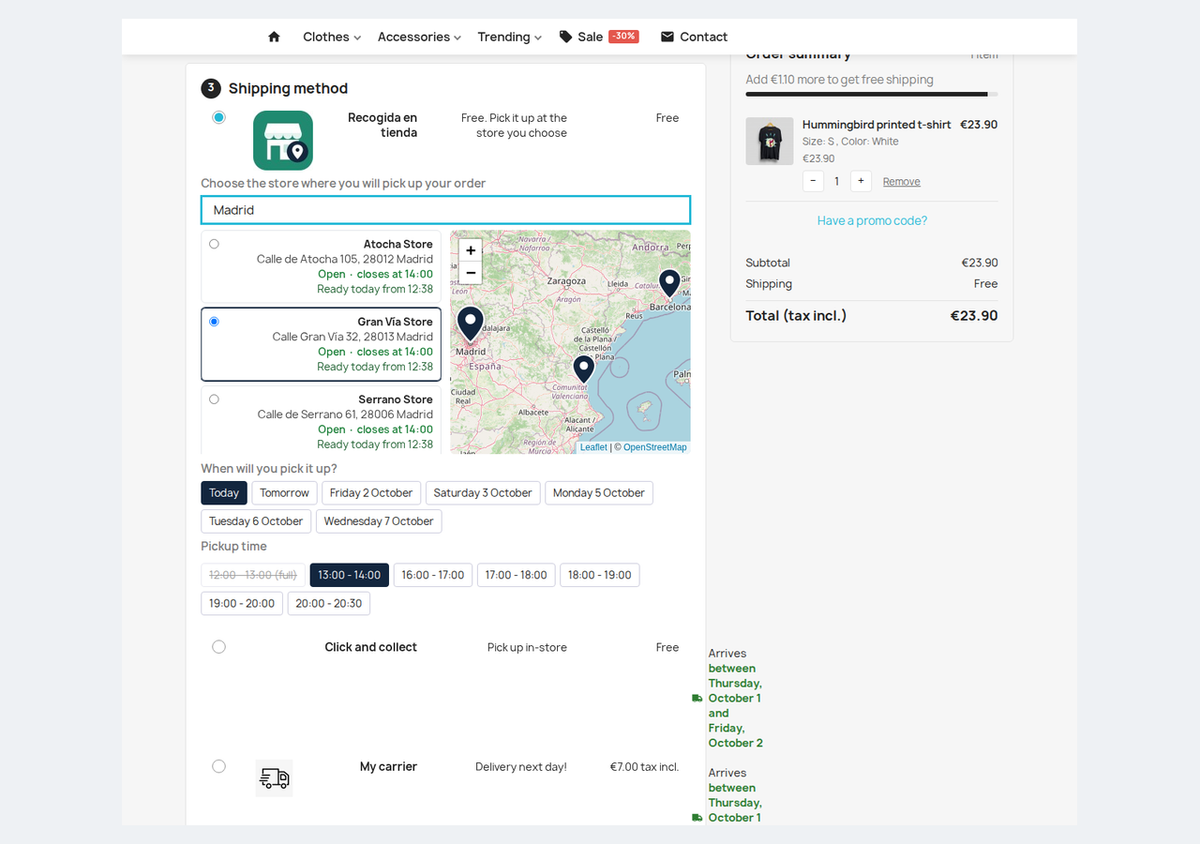Image resolution: width=1200 pixels, height=844 pixels.
Task: Click the Sale tag icon
Action: [566, 37]
